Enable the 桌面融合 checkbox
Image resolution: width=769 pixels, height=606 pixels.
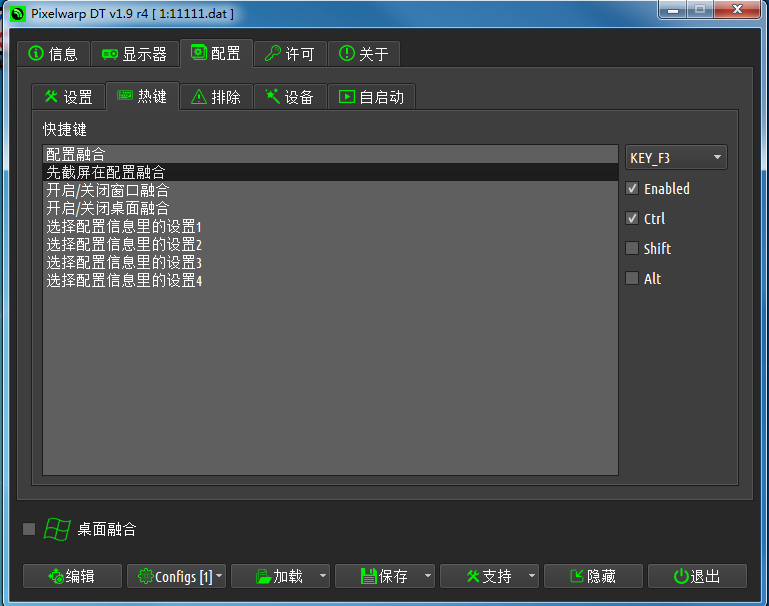pyautogui.click(x=29, y=529)
